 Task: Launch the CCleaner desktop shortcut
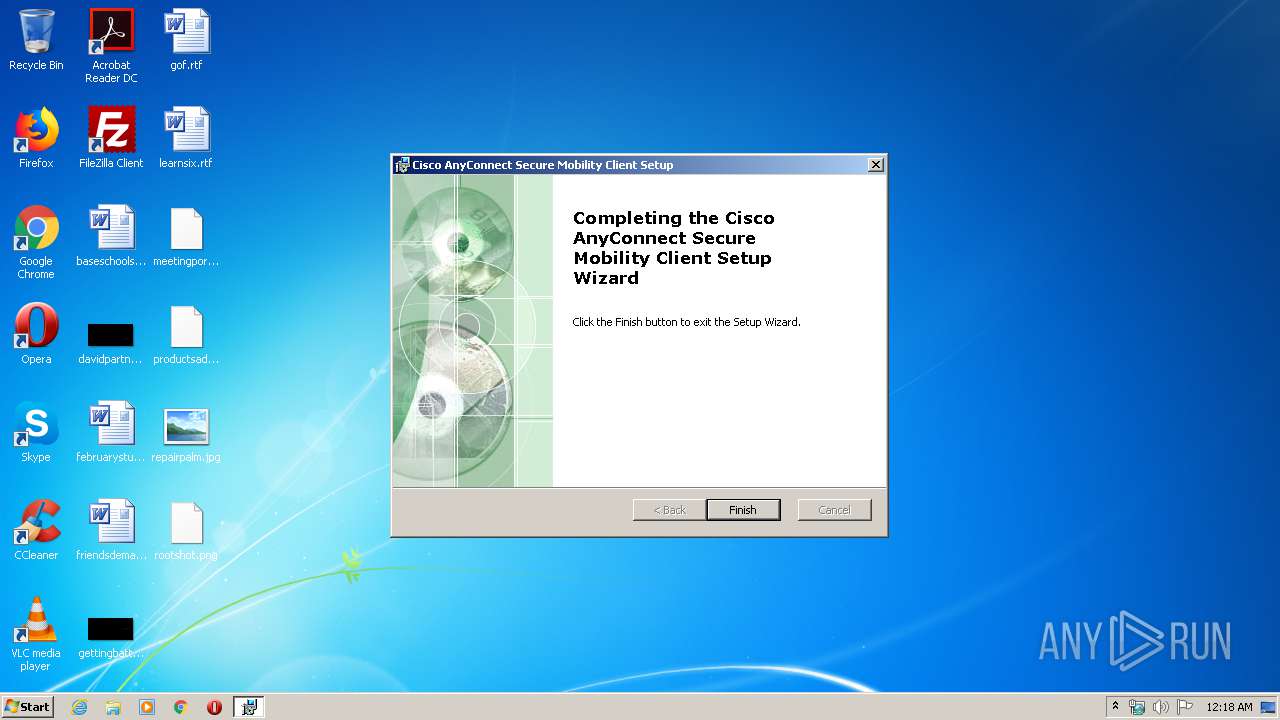click(36, 530)
